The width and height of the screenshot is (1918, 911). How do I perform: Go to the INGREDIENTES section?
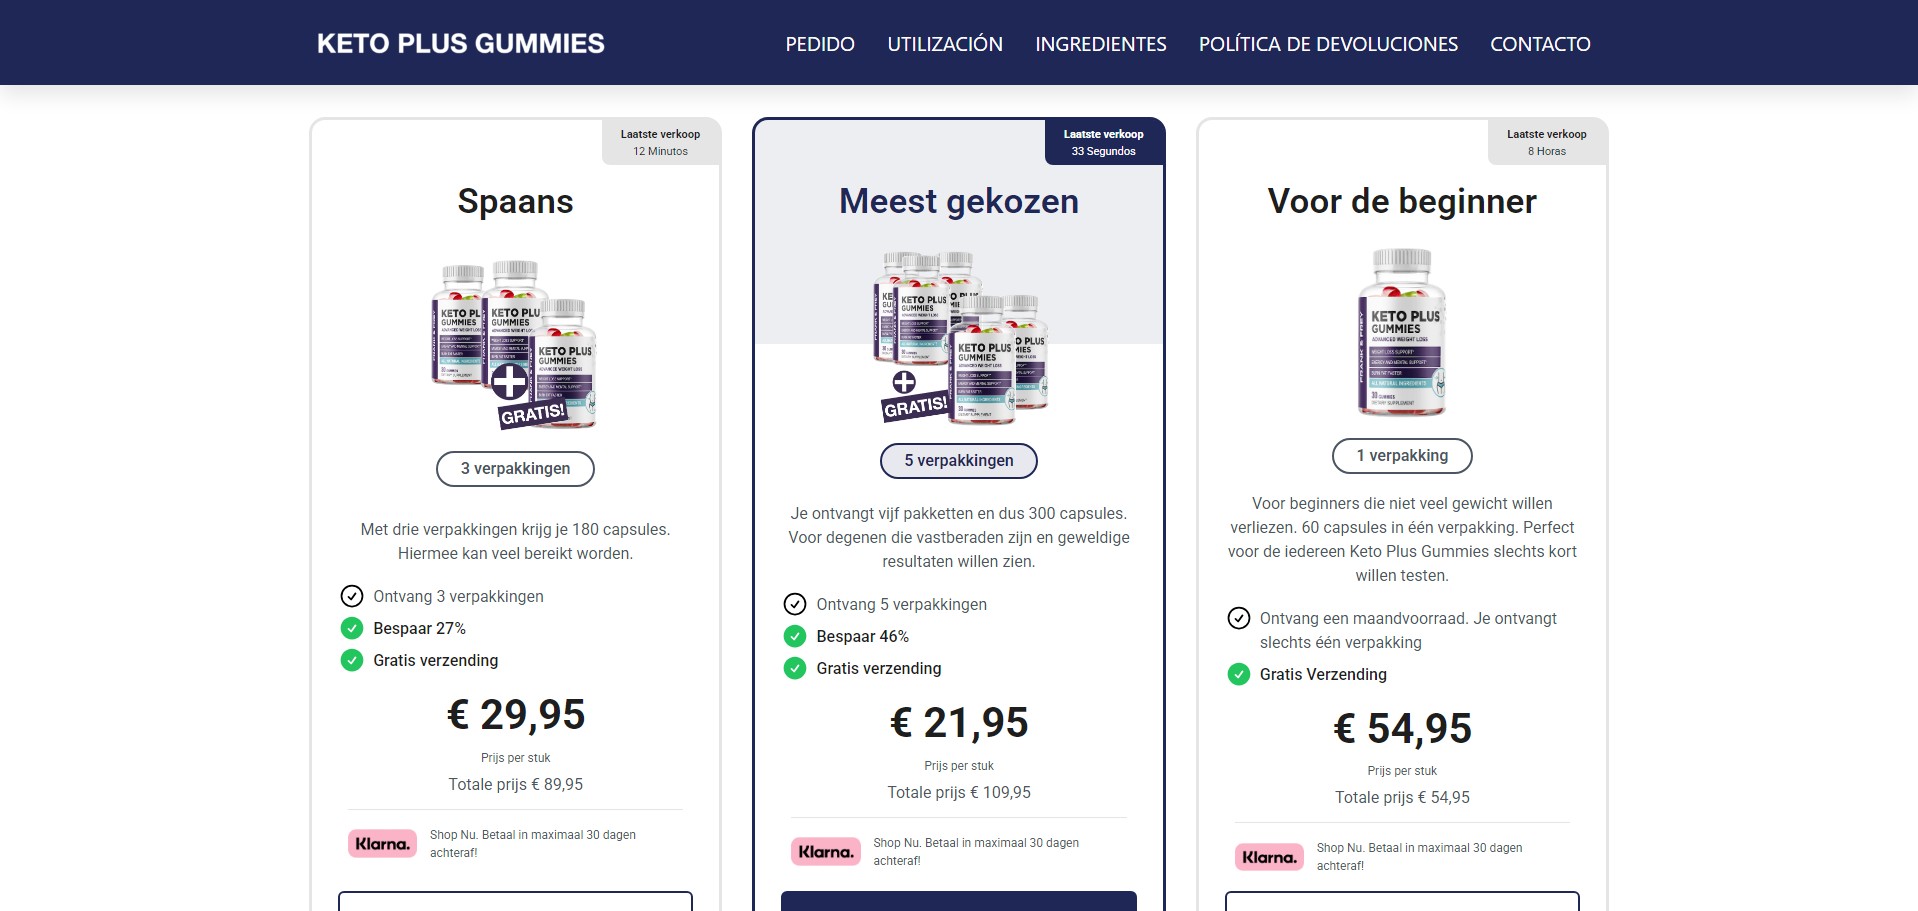[1100, 44]
